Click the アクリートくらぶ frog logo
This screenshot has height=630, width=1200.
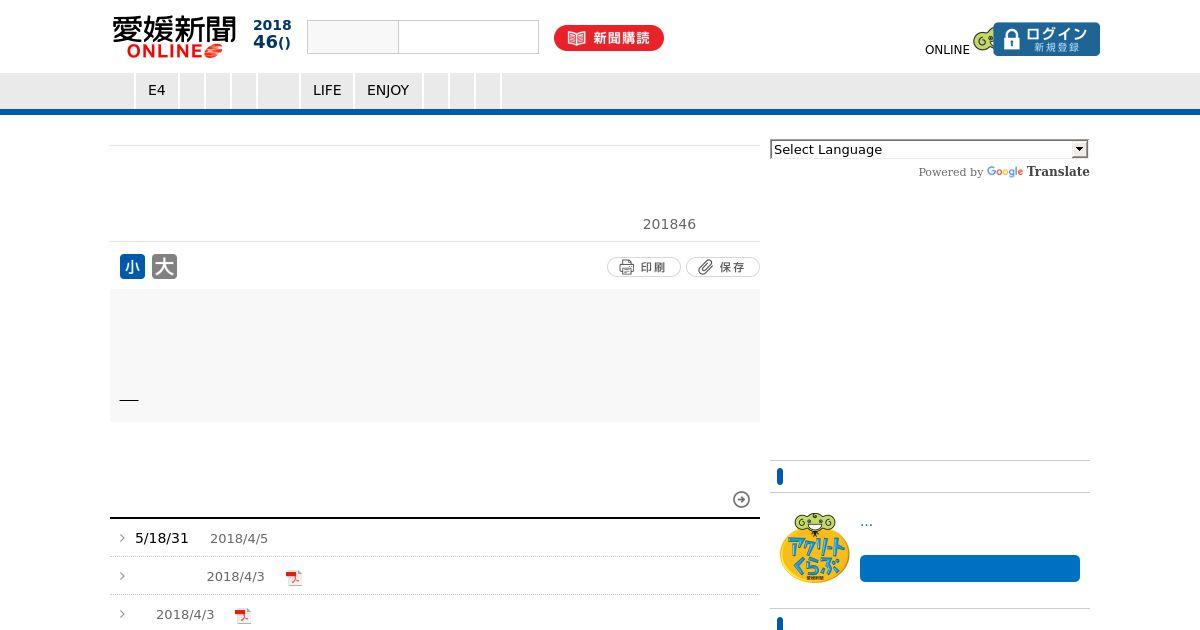[x=815, y=548]
